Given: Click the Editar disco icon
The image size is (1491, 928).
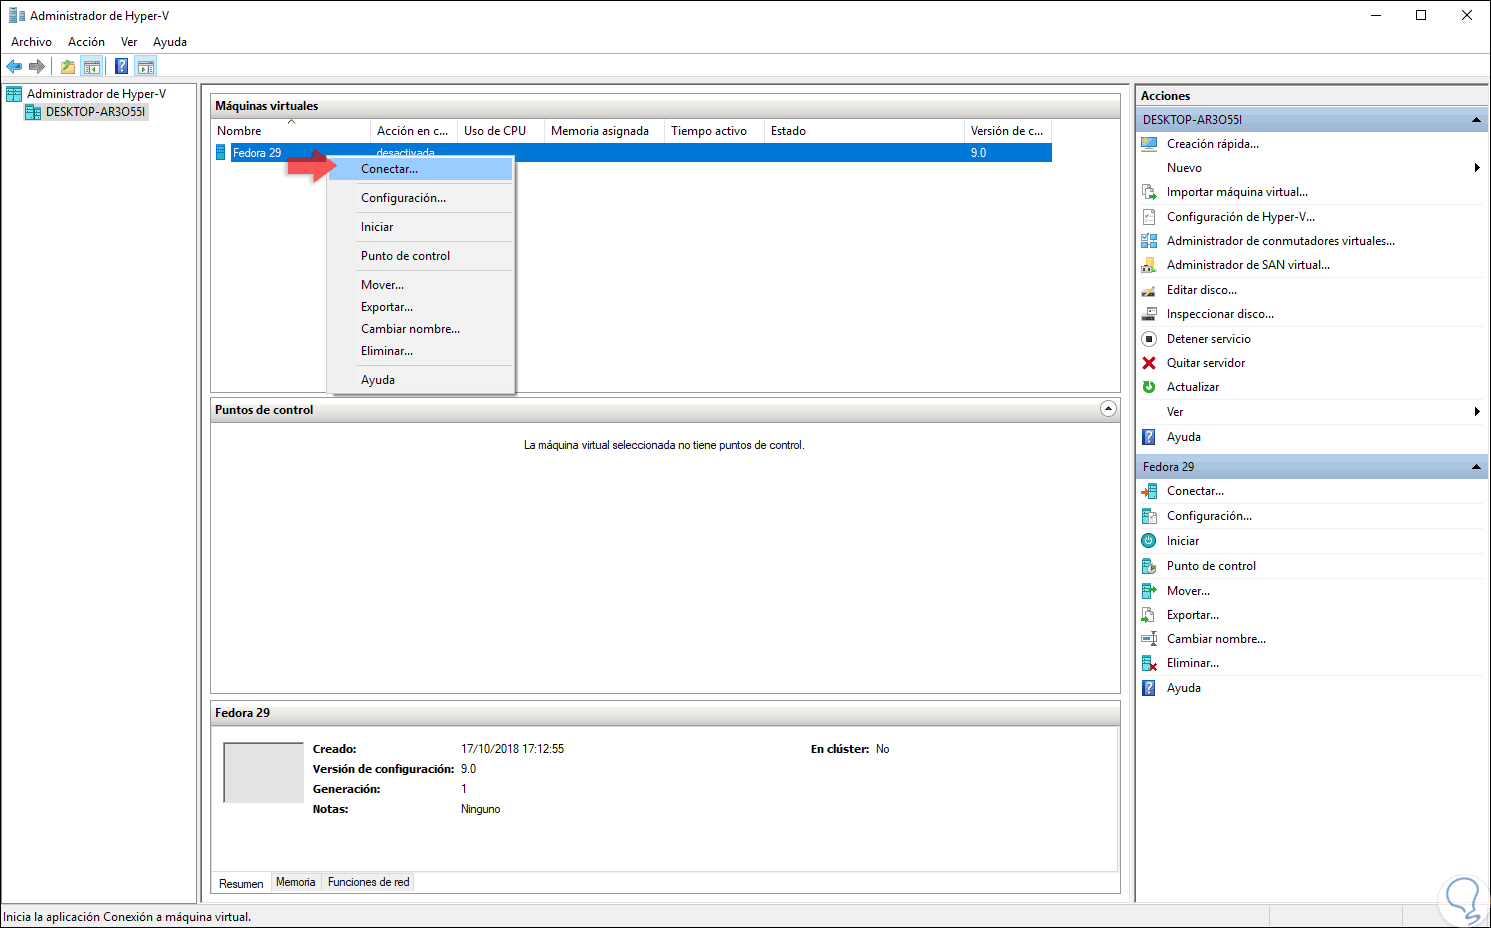Looking at the screenshot, I should (1149, 290).
